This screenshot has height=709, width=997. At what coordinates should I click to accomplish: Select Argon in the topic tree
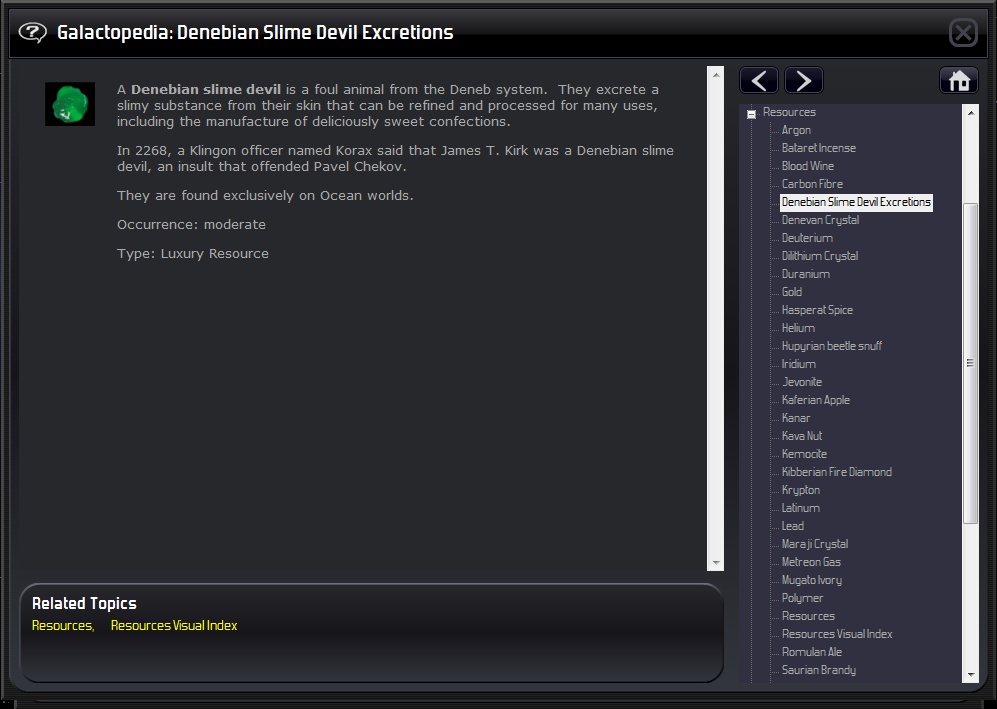796,130
